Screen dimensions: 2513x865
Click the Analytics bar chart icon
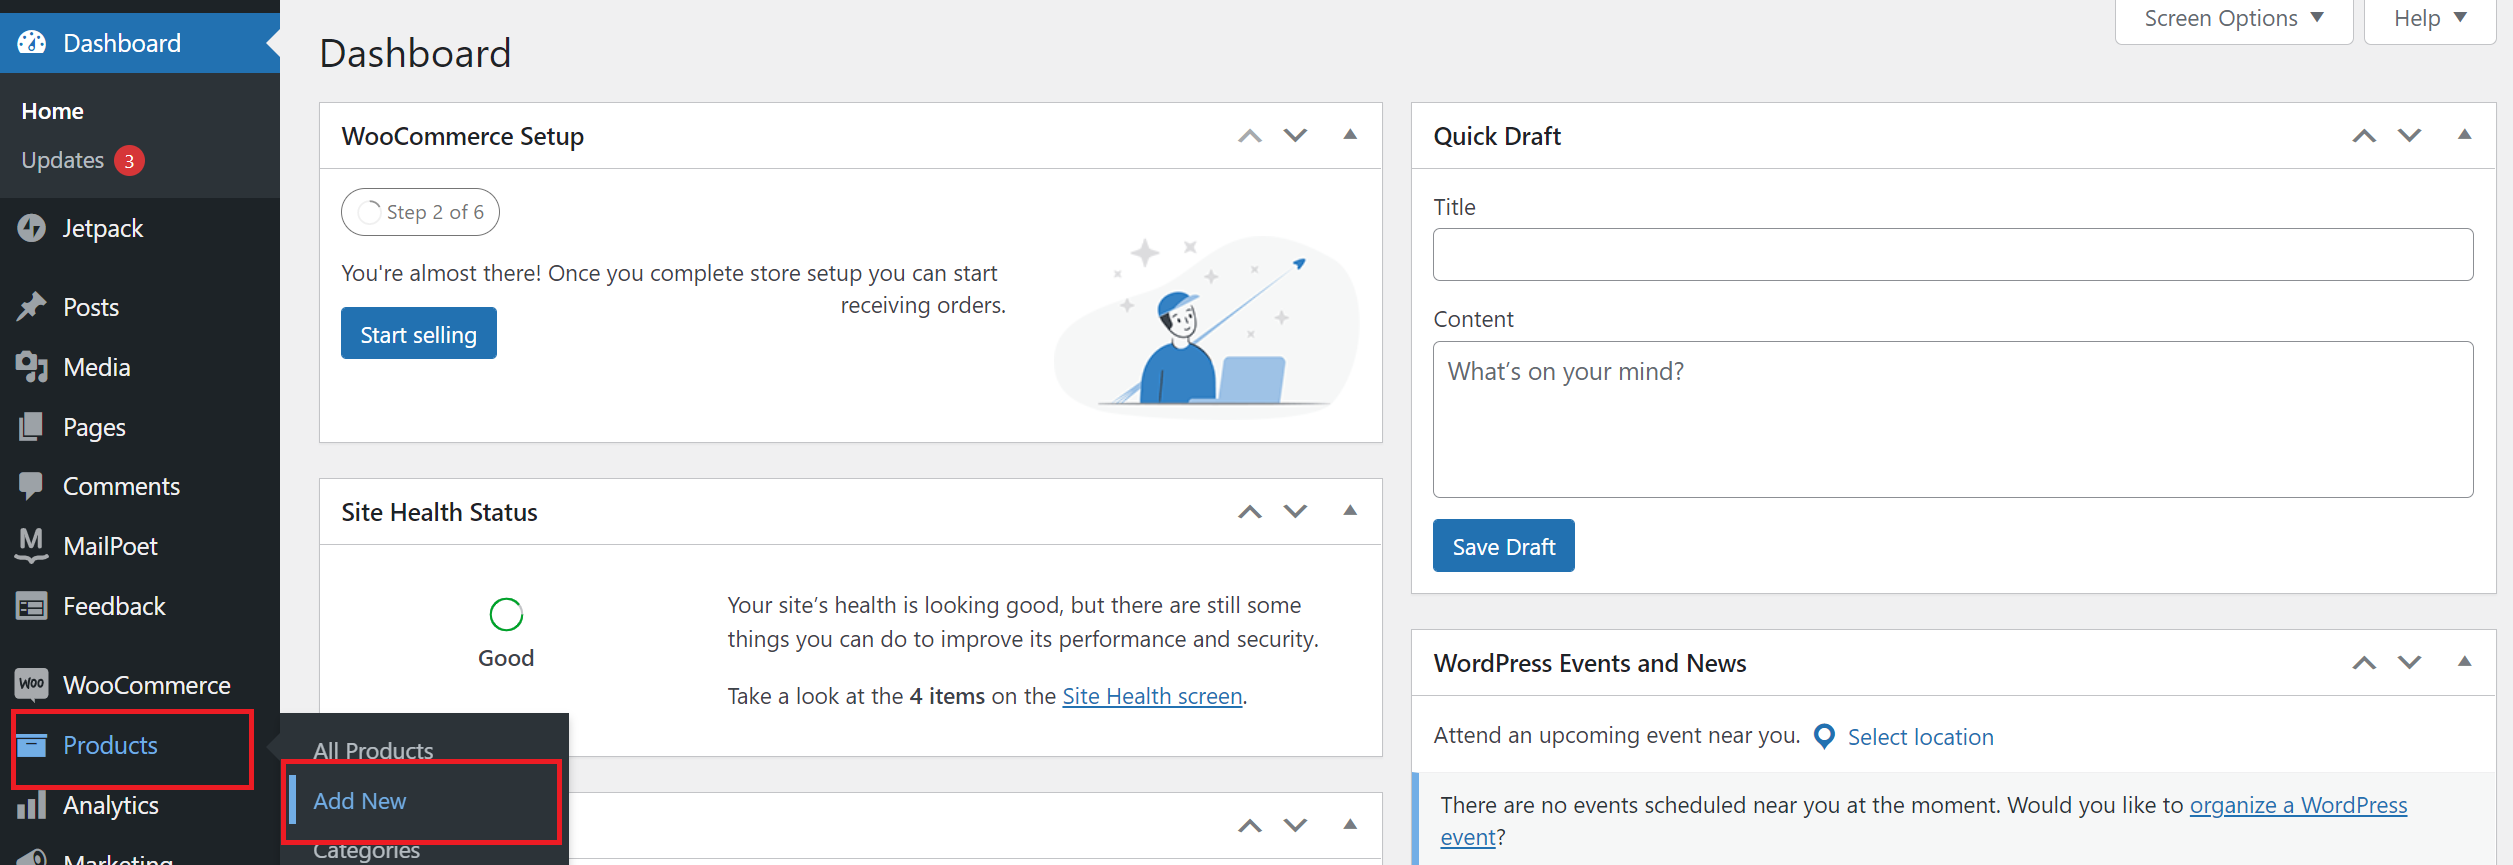coord(32,805)
